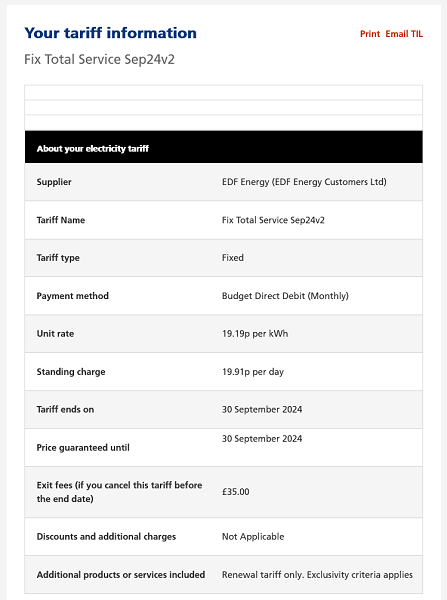Select the 'Budget Direct Debit (Monthly)' value
The width and height of the screenshot is (447, 600).
[285, 296]
